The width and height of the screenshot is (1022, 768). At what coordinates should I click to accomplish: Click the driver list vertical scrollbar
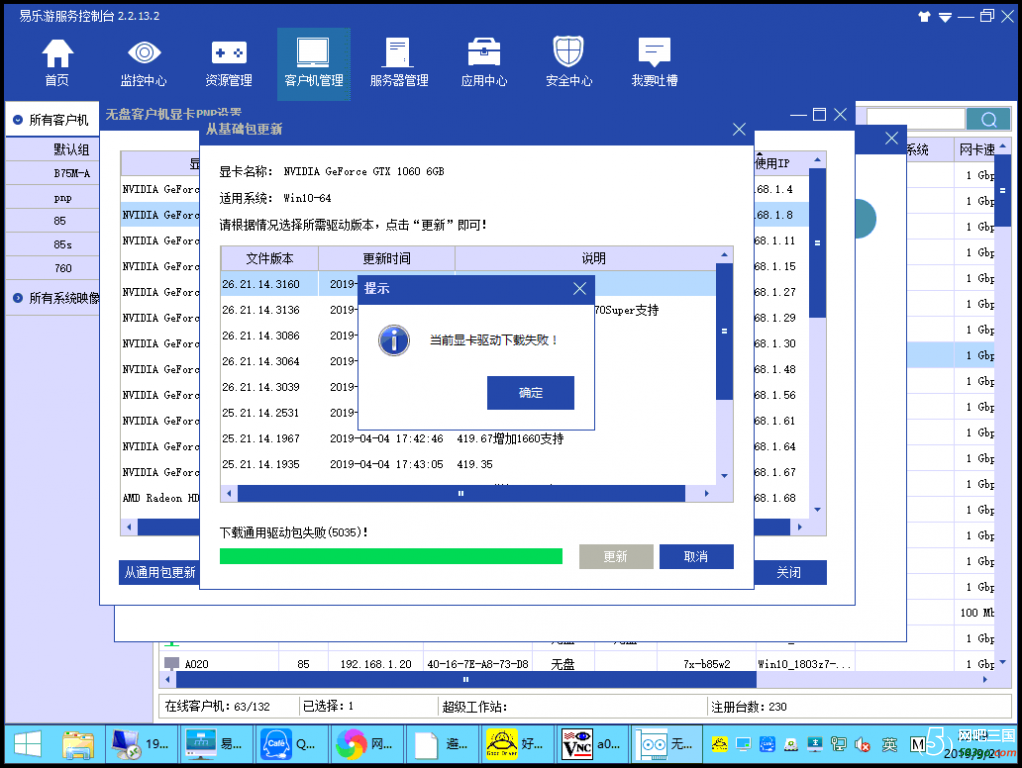click(724, 331)
